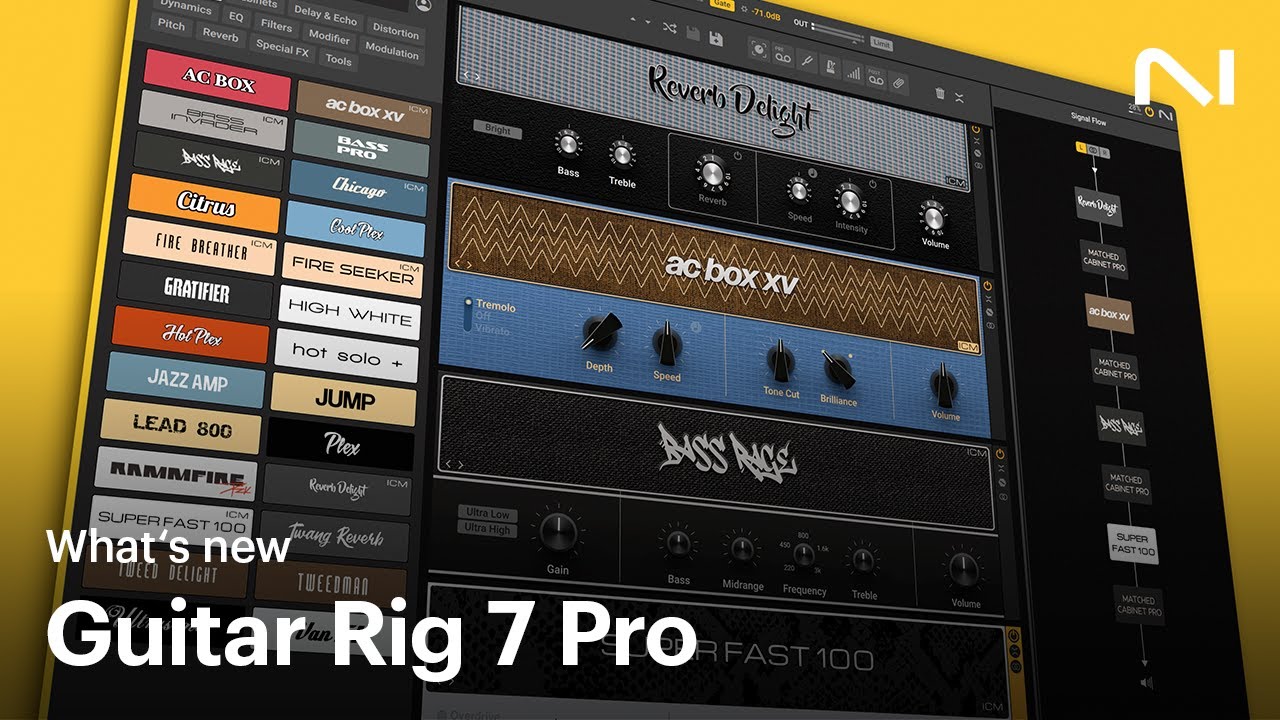
Task: Switch the Tremolo/Vibrato selector on ac box xv
Action: click(x=468, y=314)
